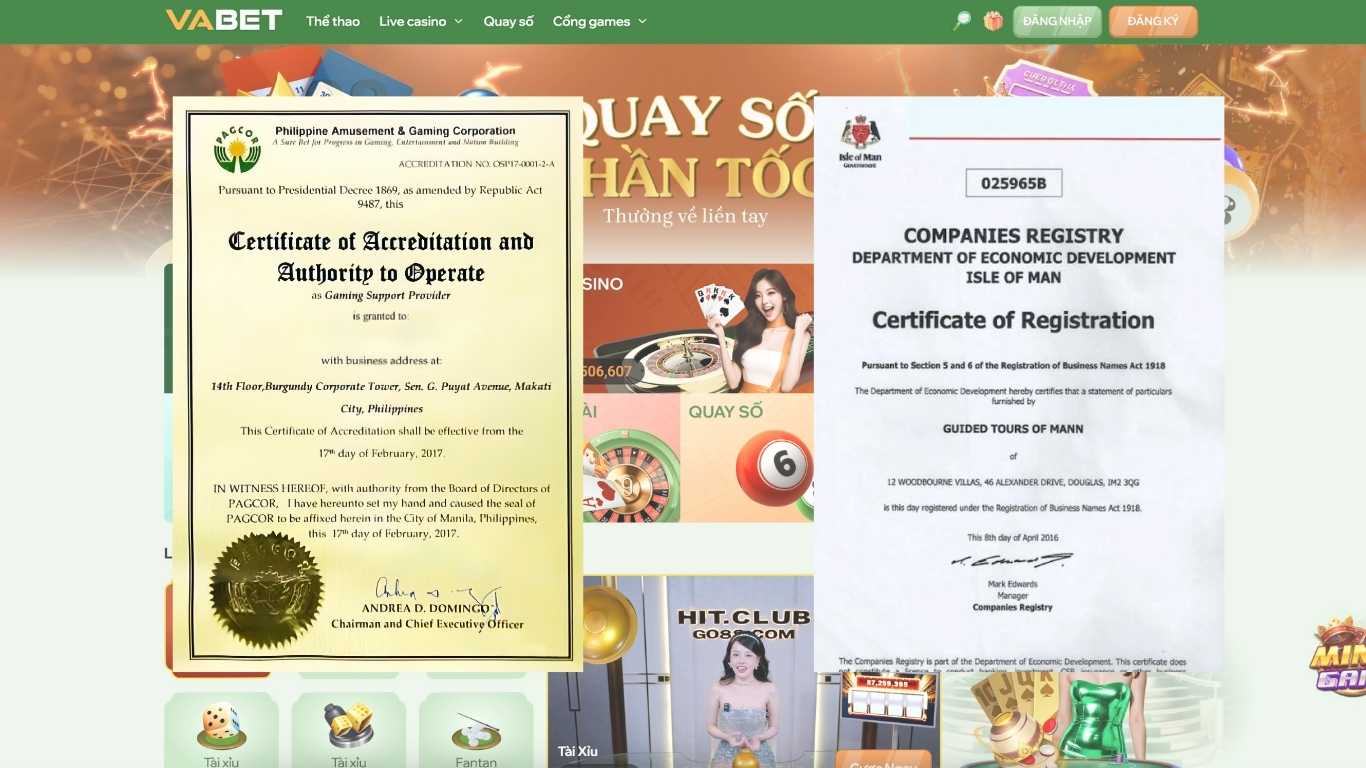The height and width of the screenshot is (768, 1366).
Task: Click the PAGCOR accreditation certificate image
Action: (x=378, y=384)
